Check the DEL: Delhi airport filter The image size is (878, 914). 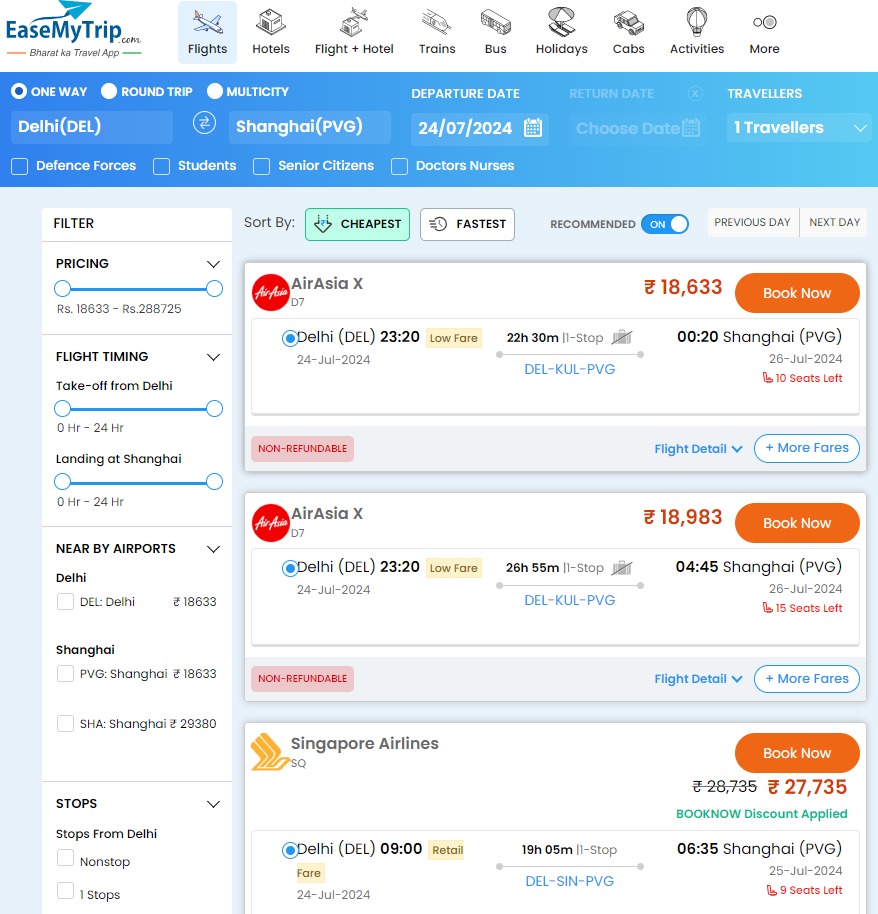[65, 602]
